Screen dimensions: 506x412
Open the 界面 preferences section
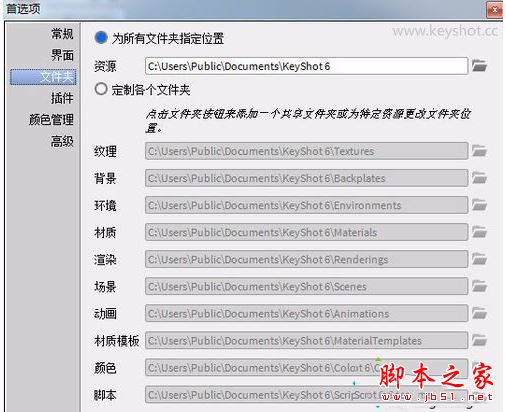click(62, 55)
